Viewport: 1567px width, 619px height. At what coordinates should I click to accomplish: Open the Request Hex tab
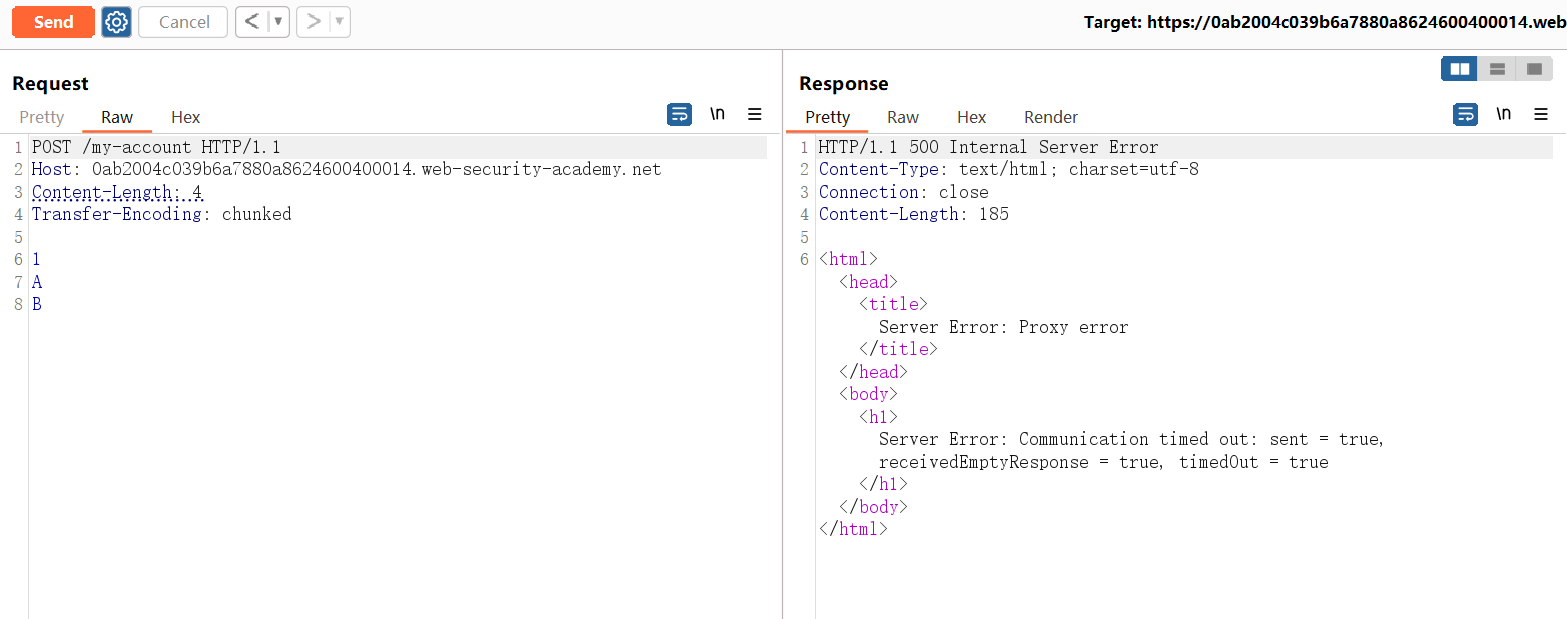click(186, 117)
